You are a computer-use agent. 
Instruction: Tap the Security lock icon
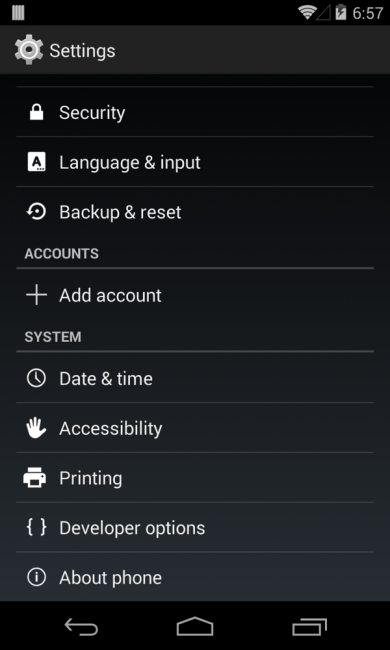pos(36,112)
